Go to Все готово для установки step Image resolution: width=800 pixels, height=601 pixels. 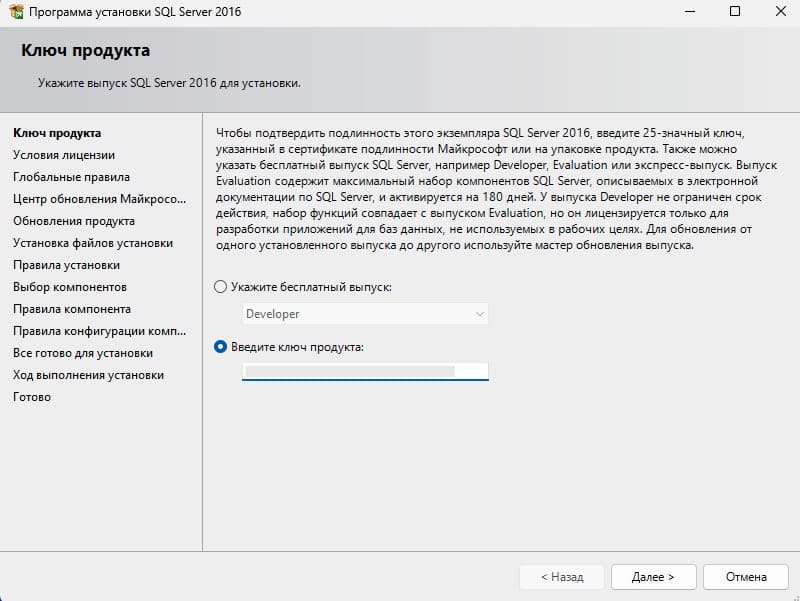[83, 353]
